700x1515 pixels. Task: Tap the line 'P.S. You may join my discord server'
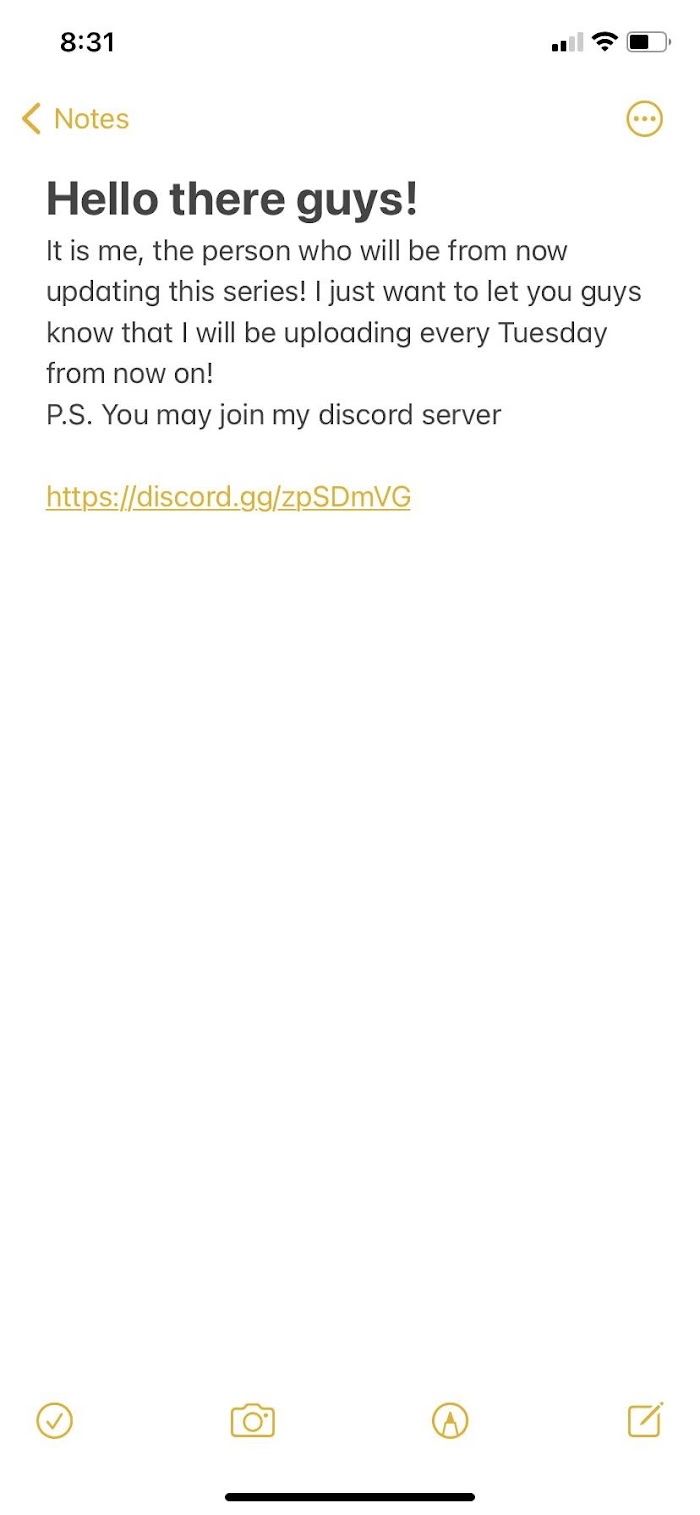click(x=273, y=415)
